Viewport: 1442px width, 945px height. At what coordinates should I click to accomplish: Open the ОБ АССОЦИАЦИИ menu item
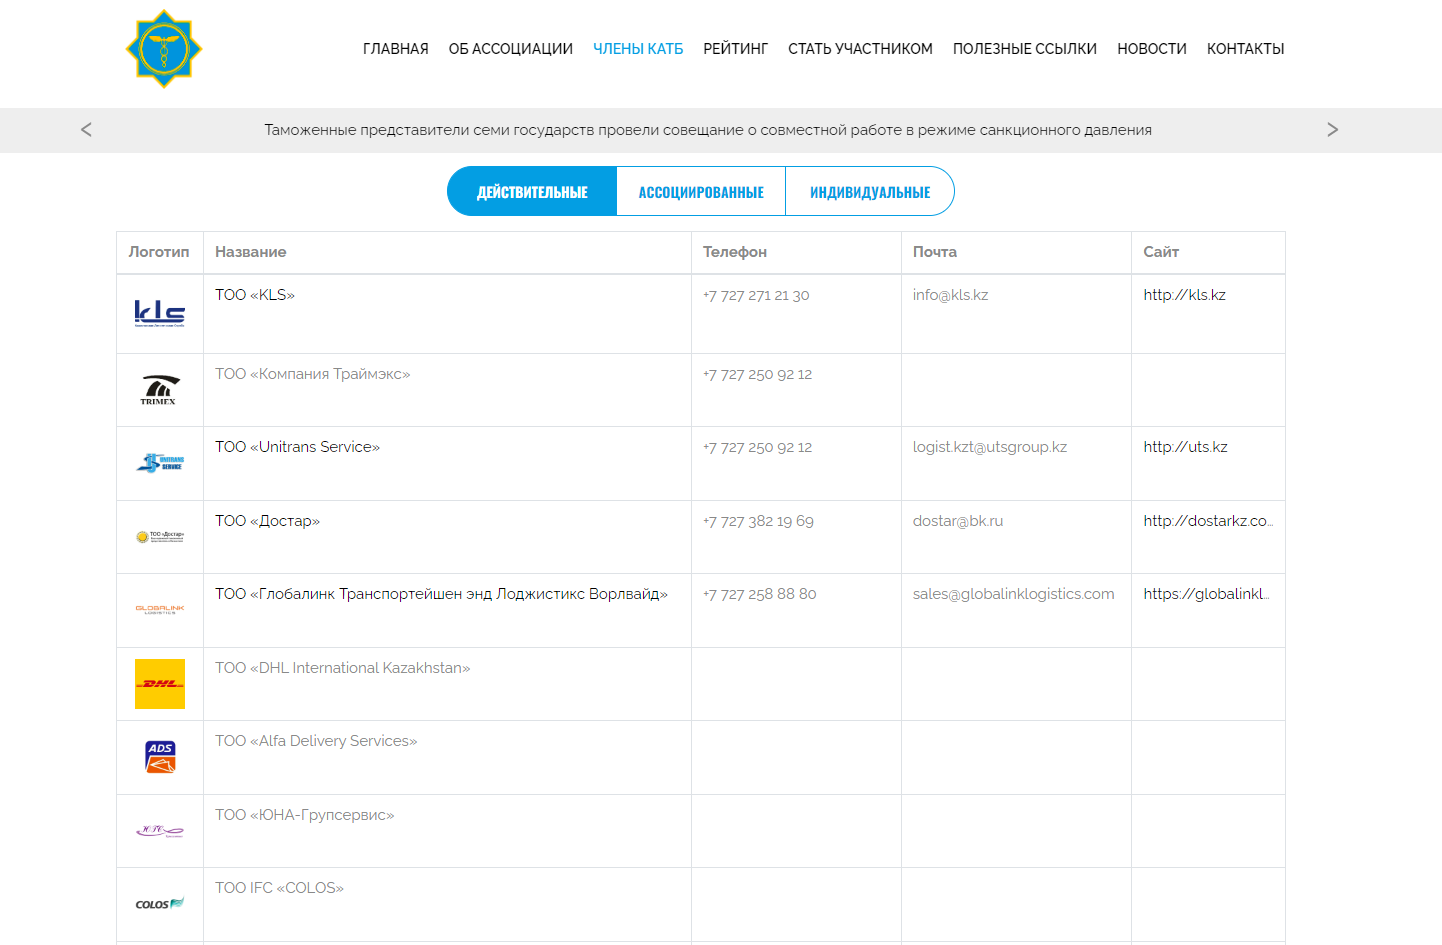point(511,49)
